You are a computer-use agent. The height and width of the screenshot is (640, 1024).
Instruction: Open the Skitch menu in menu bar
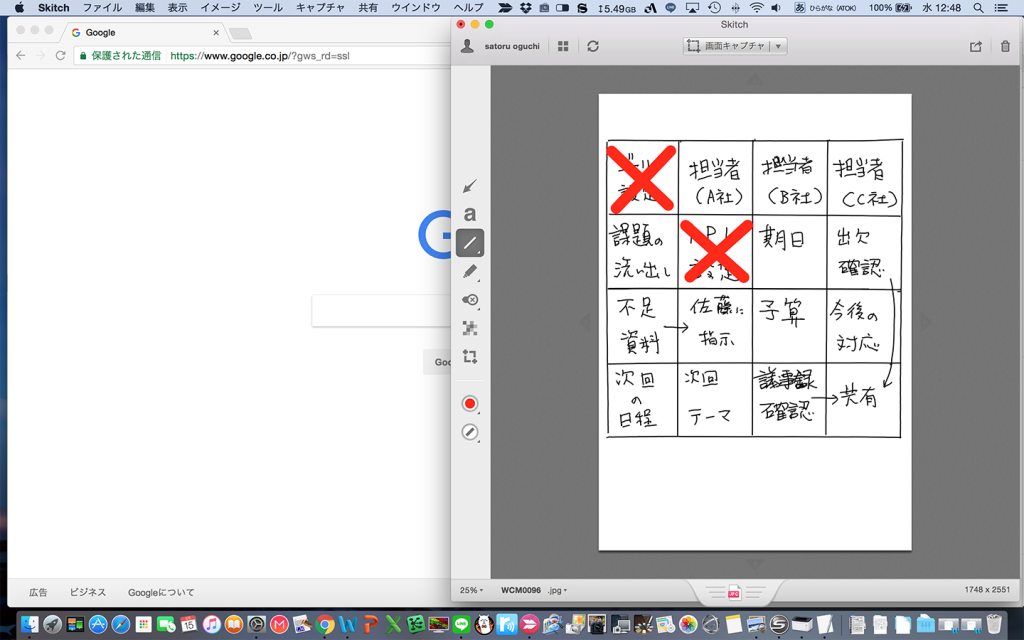[54, 8]
